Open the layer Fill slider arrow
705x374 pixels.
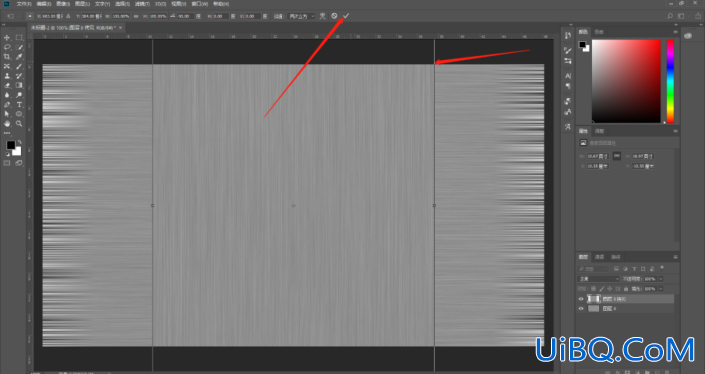[x=660, y=289]
